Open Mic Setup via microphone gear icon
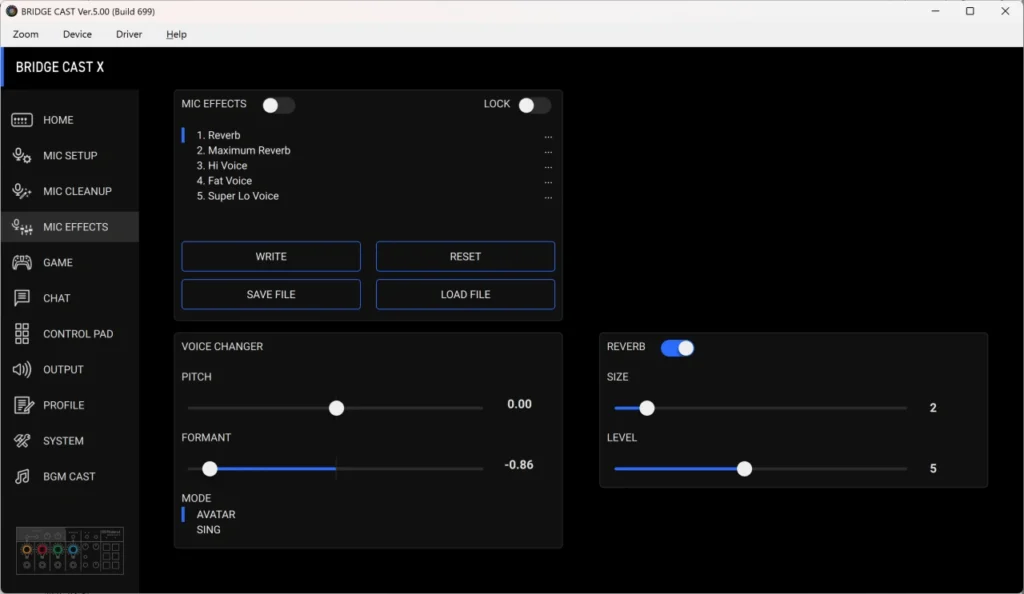 [x=22, y=156]
